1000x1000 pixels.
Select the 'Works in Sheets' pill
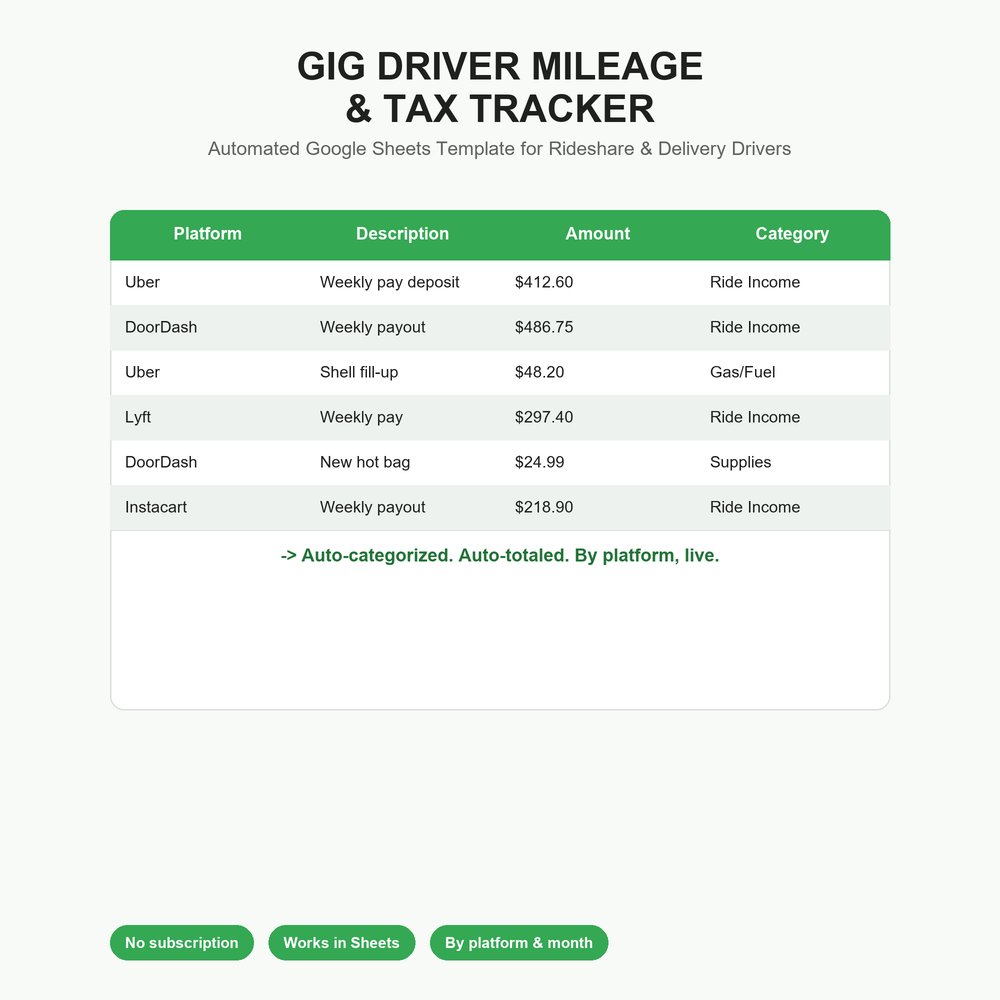coord(341,943)
